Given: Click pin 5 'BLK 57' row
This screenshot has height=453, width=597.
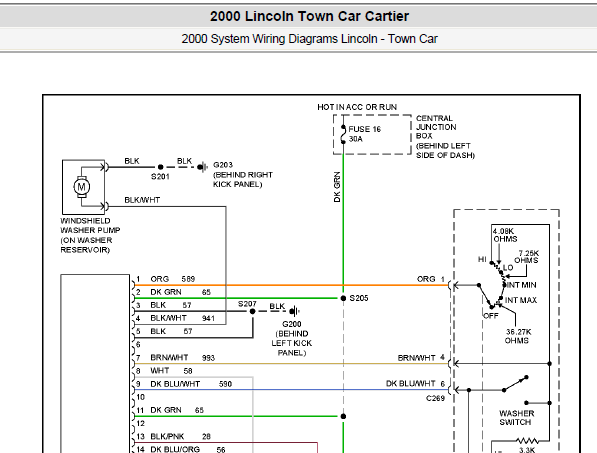Looking at the screenshot, I should tap(164, 331).
